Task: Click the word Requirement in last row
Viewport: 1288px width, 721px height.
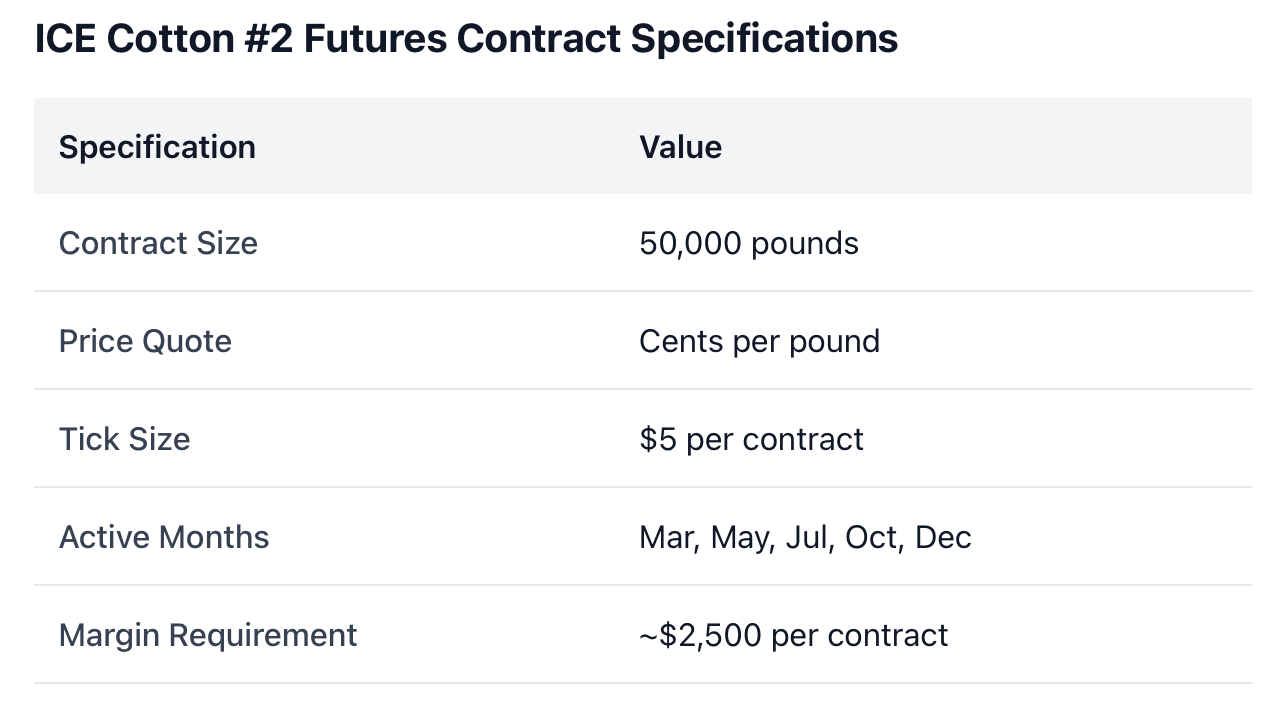Action: [263, 635]
